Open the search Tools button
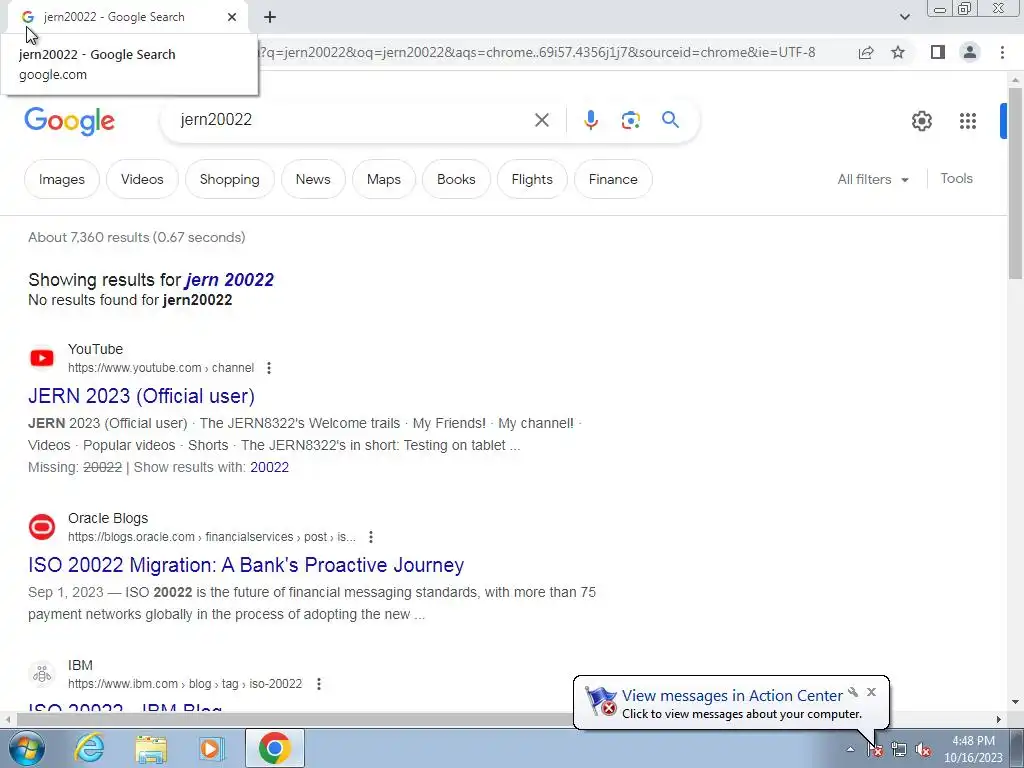 (956, 178)
